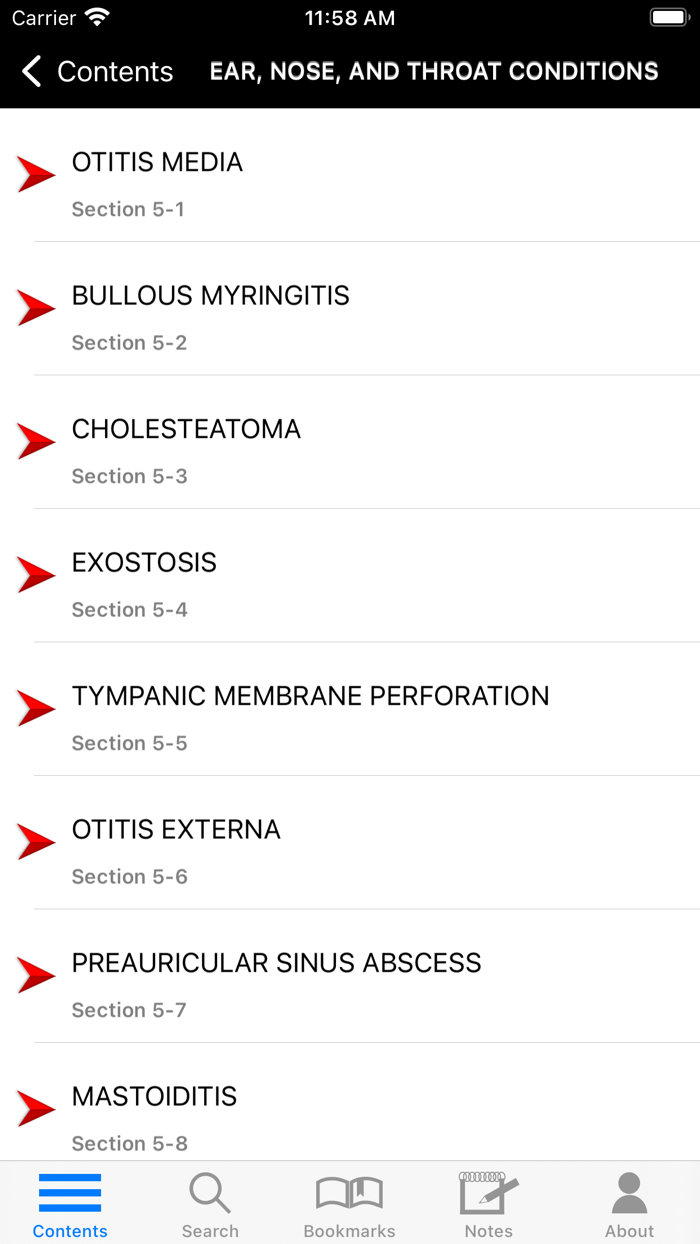This screenshot has height=1244, width=700.
Task: Tap the Contents back chevron
Action: pos(29,71)
